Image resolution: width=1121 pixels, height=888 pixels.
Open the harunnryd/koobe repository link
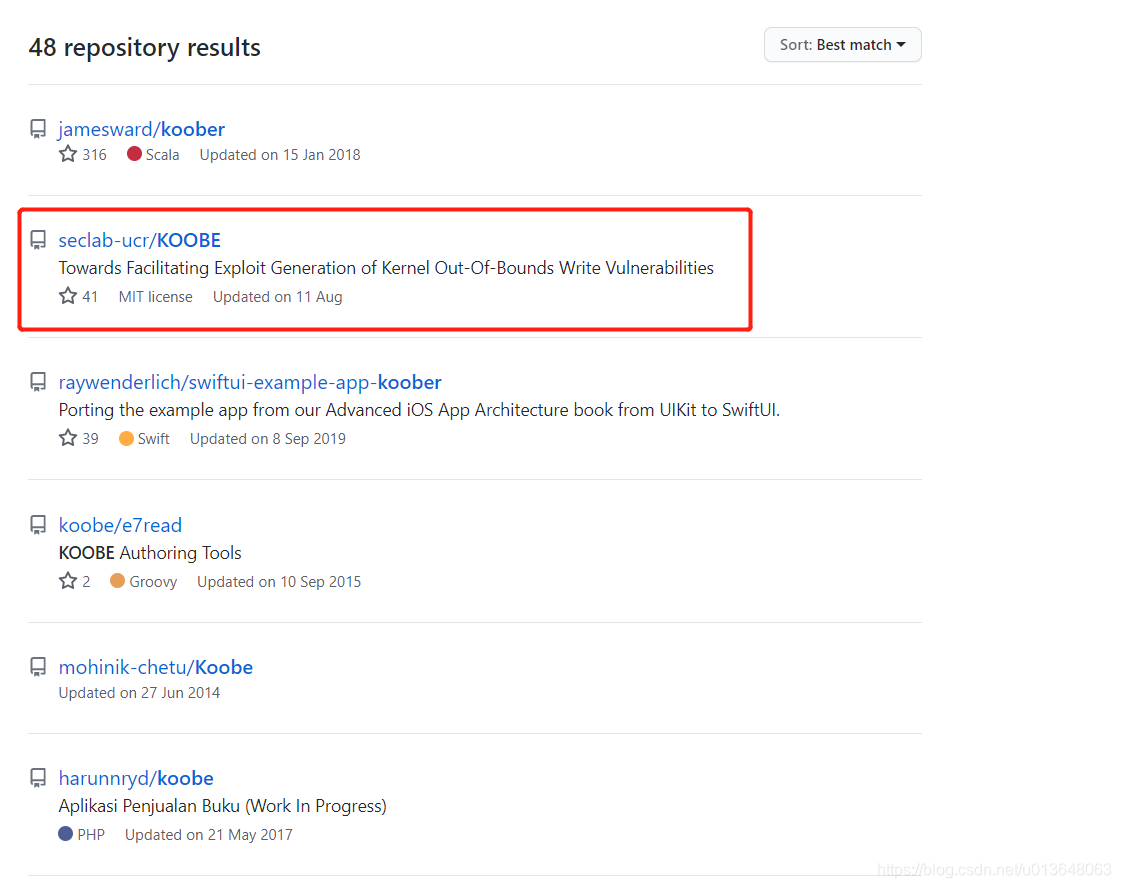[136, 778]
